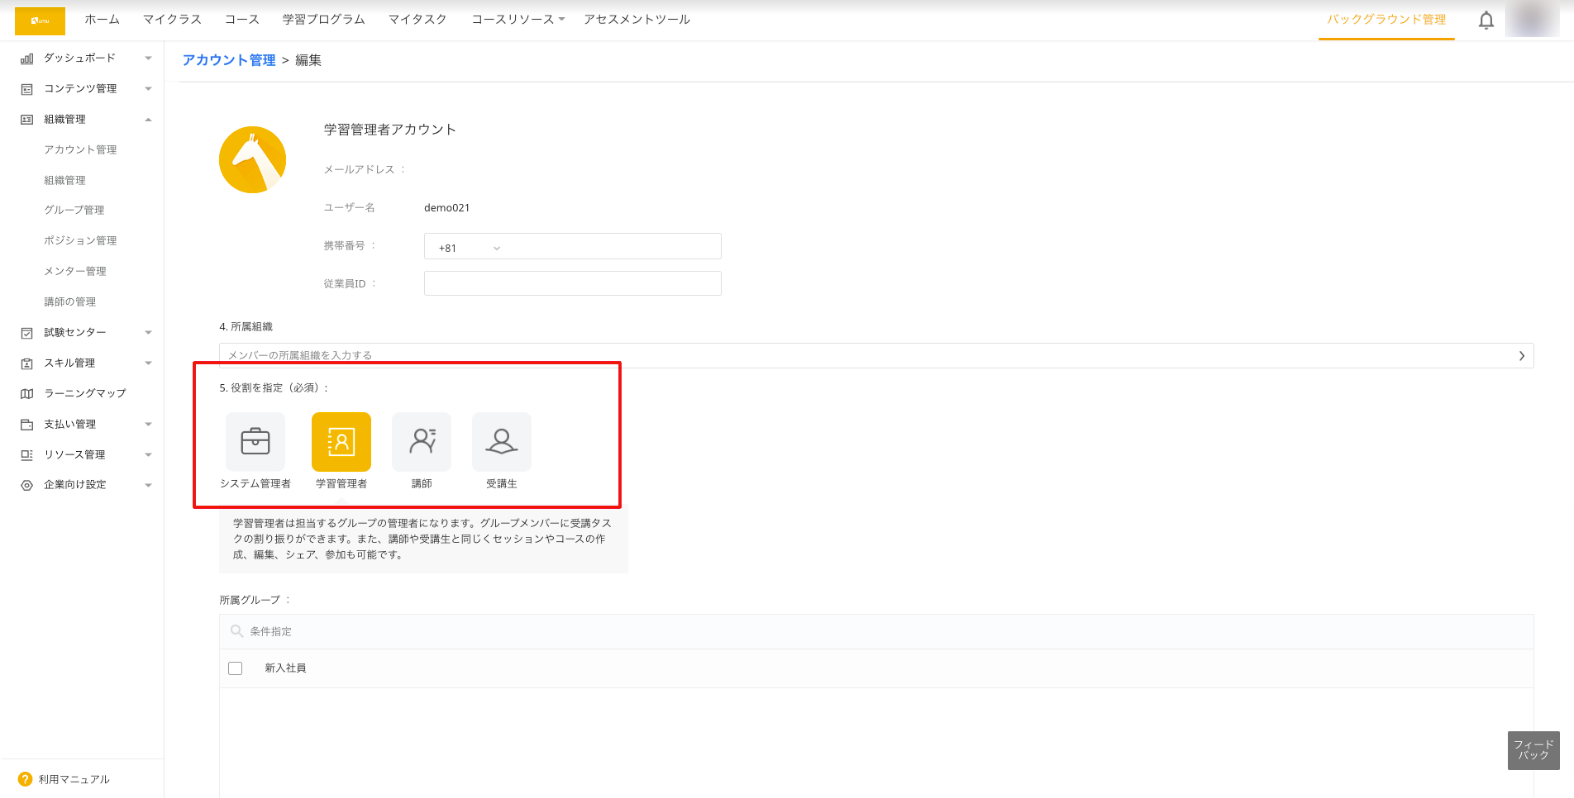Open the +81 country code dropdown
The image size is (1574, 798).
468,247
